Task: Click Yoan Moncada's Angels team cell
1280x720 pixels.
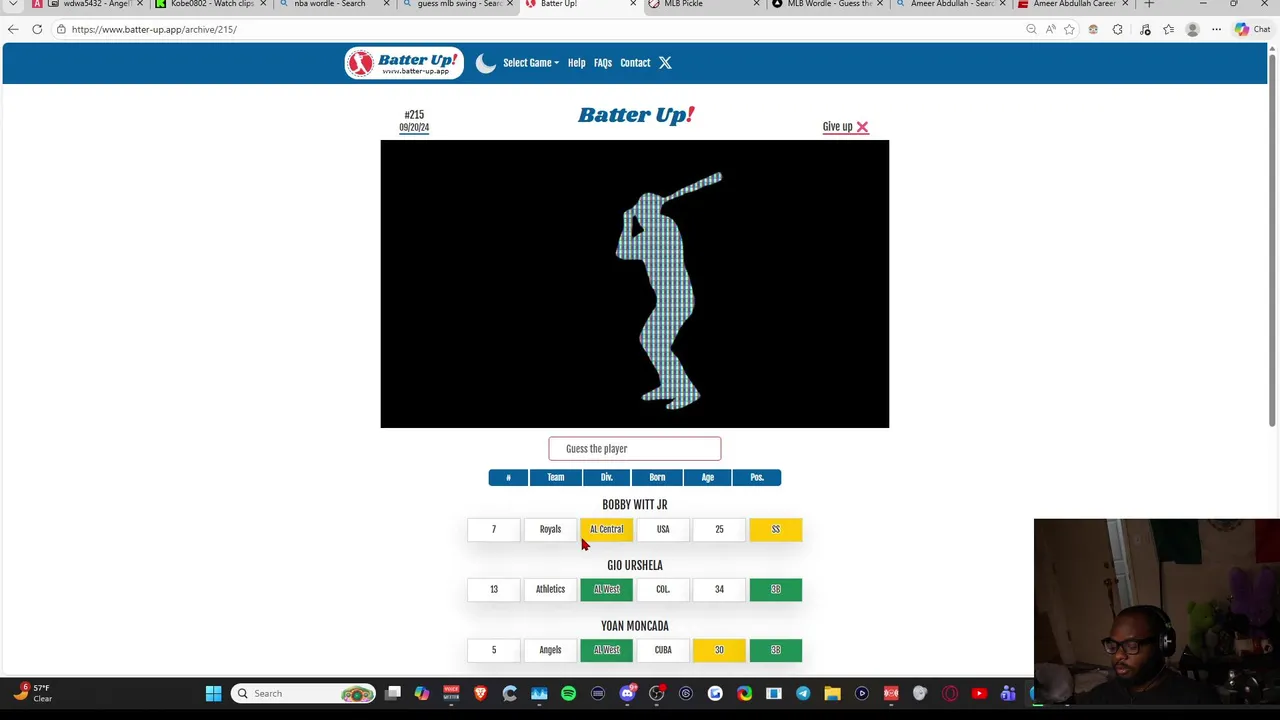Action: click(x=550, y=650)
